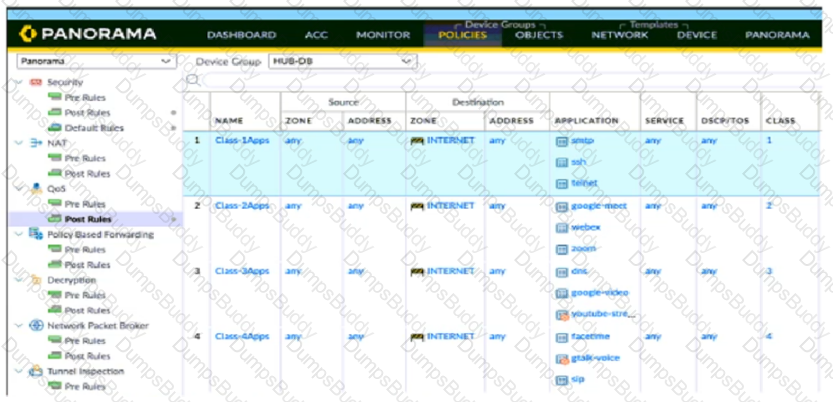Select the POLICIES tab
The image size is (833, 402).
(x=462, y=35)
